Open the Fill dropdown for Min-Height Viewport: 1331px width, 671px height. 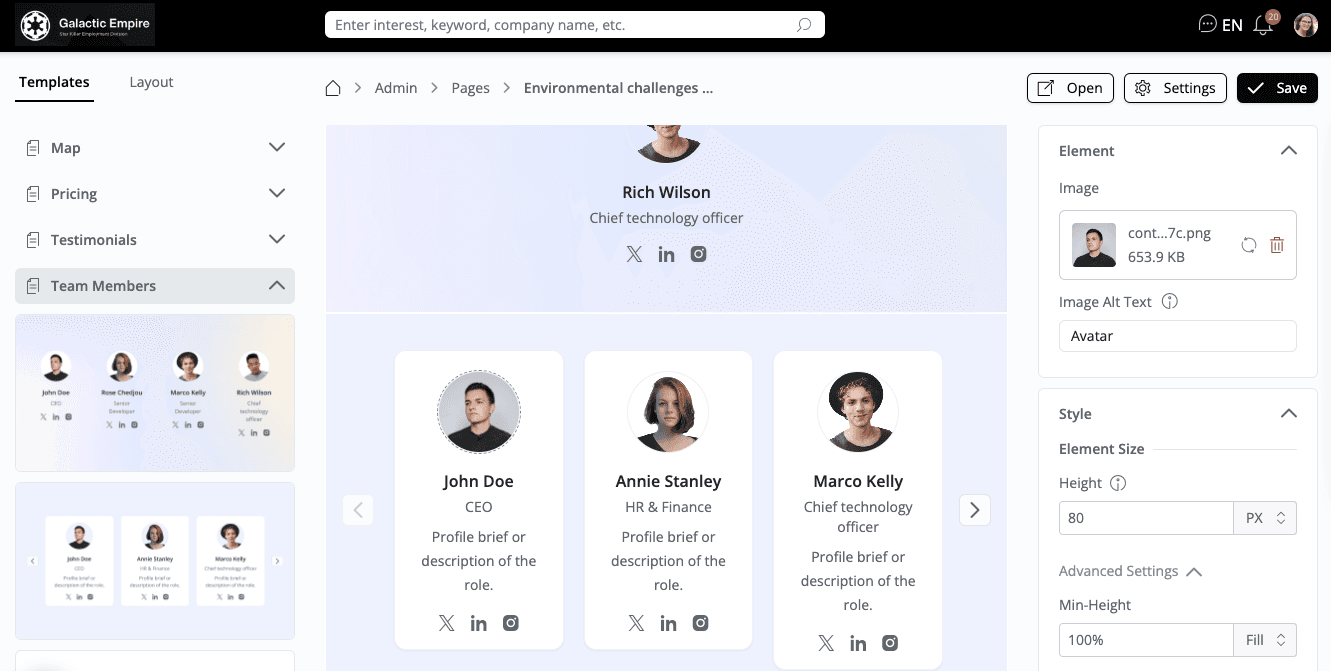[1265, 639]
